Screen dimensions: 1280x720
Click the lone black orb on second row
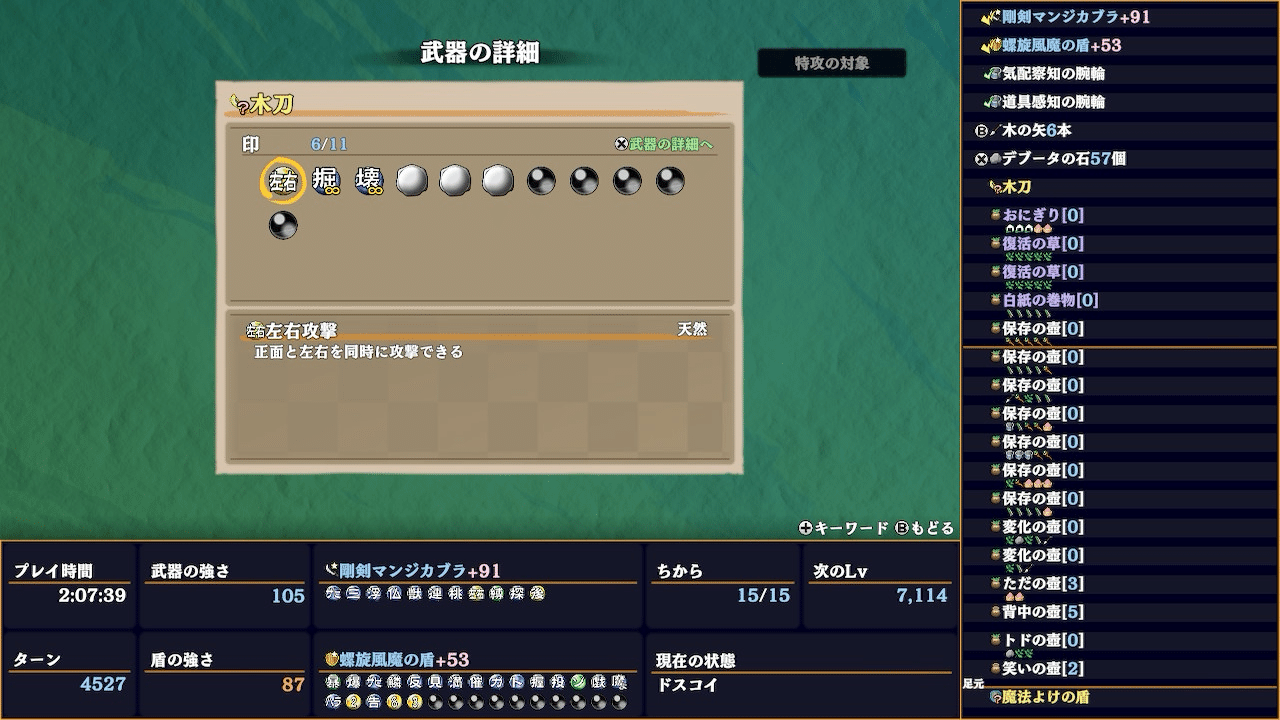tap(283, 225)
